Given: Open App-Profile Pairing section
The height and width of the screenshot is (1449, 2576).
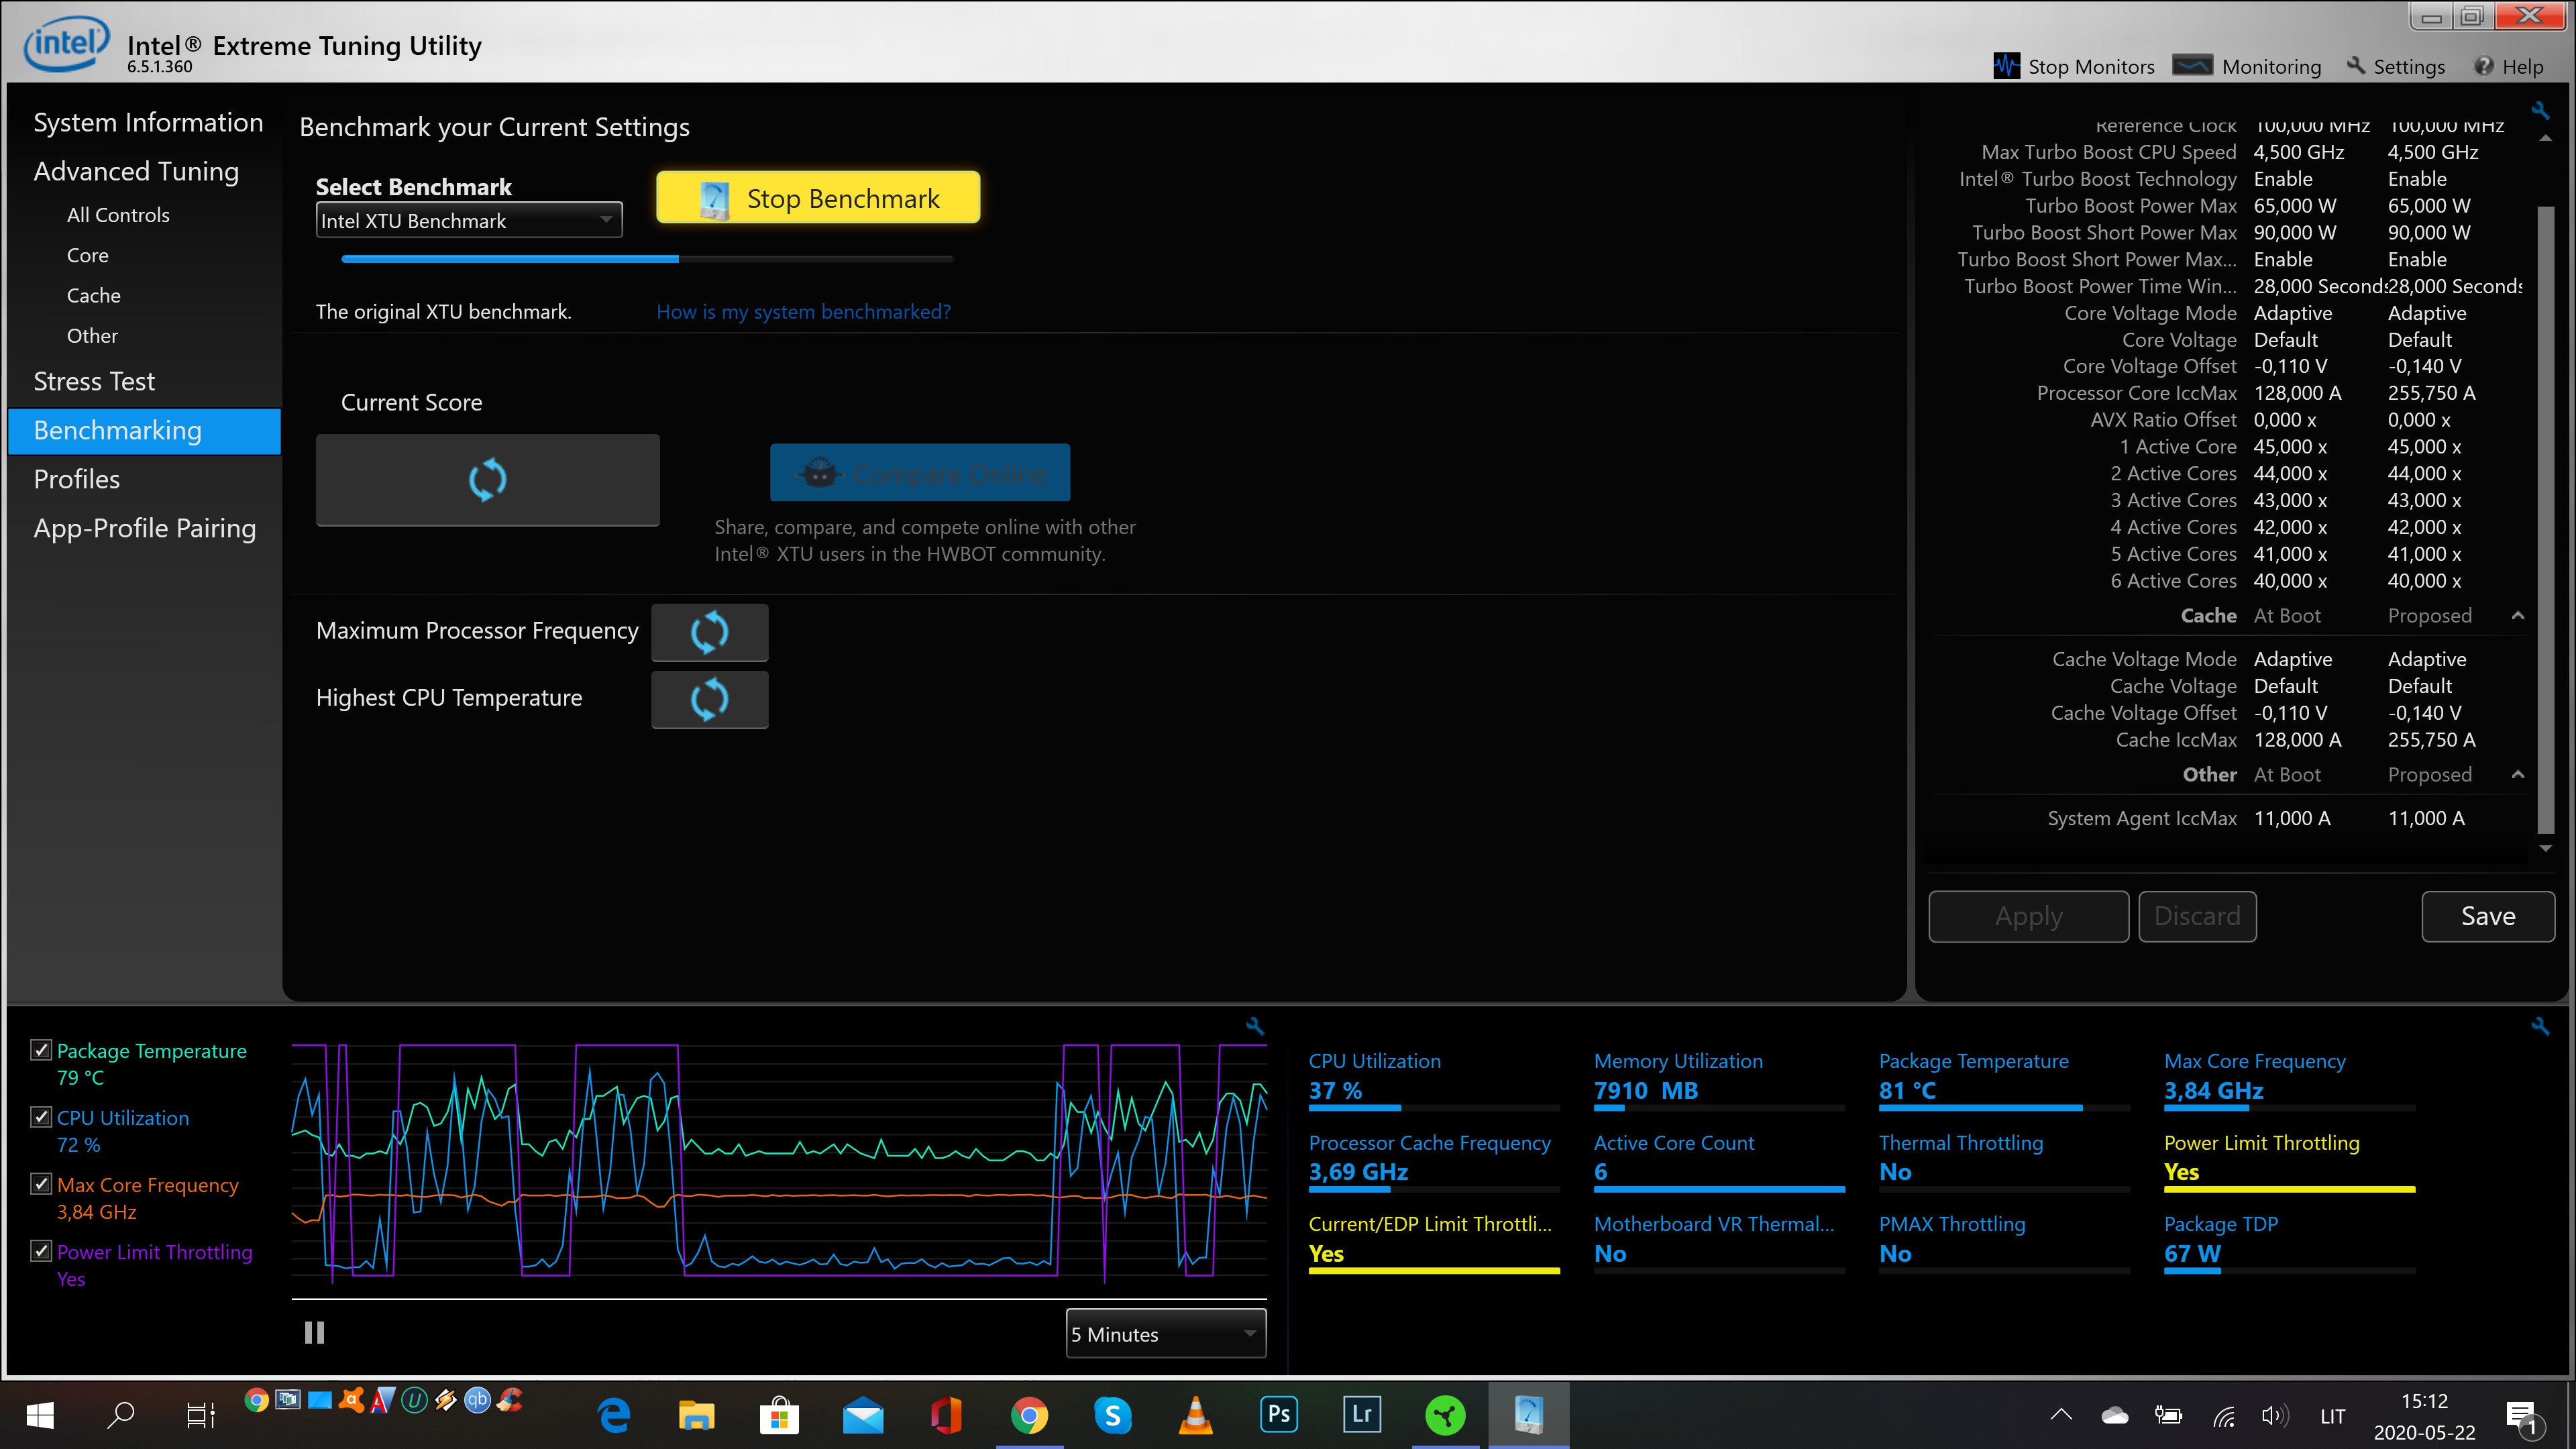Looking at the screenshot, I should tap(144, 528).
